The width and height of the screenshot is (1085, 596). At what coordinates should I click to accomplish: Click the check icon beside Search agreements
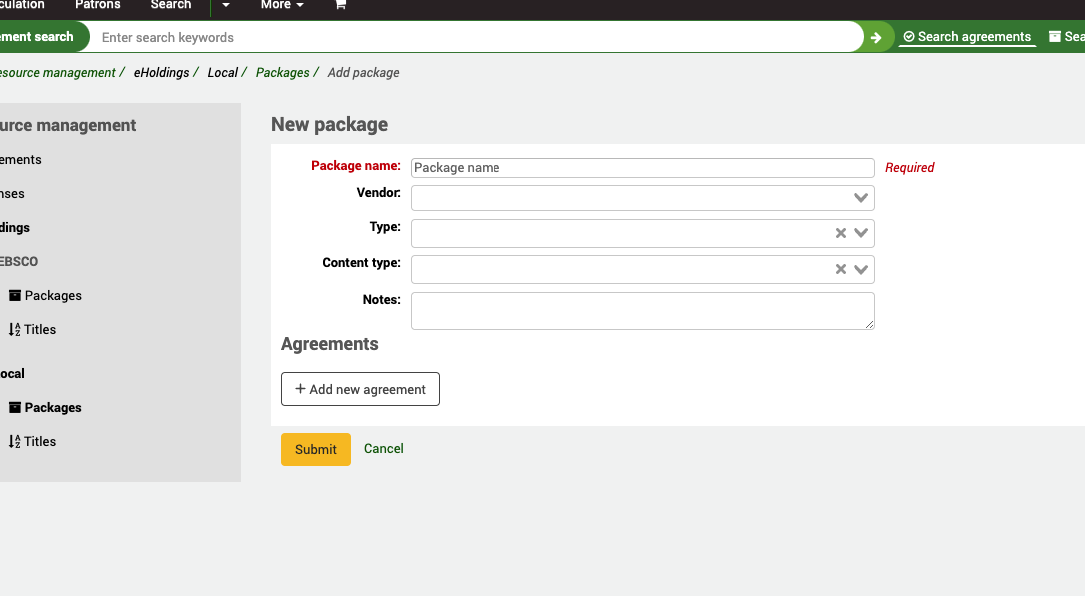tap(907, 37)
